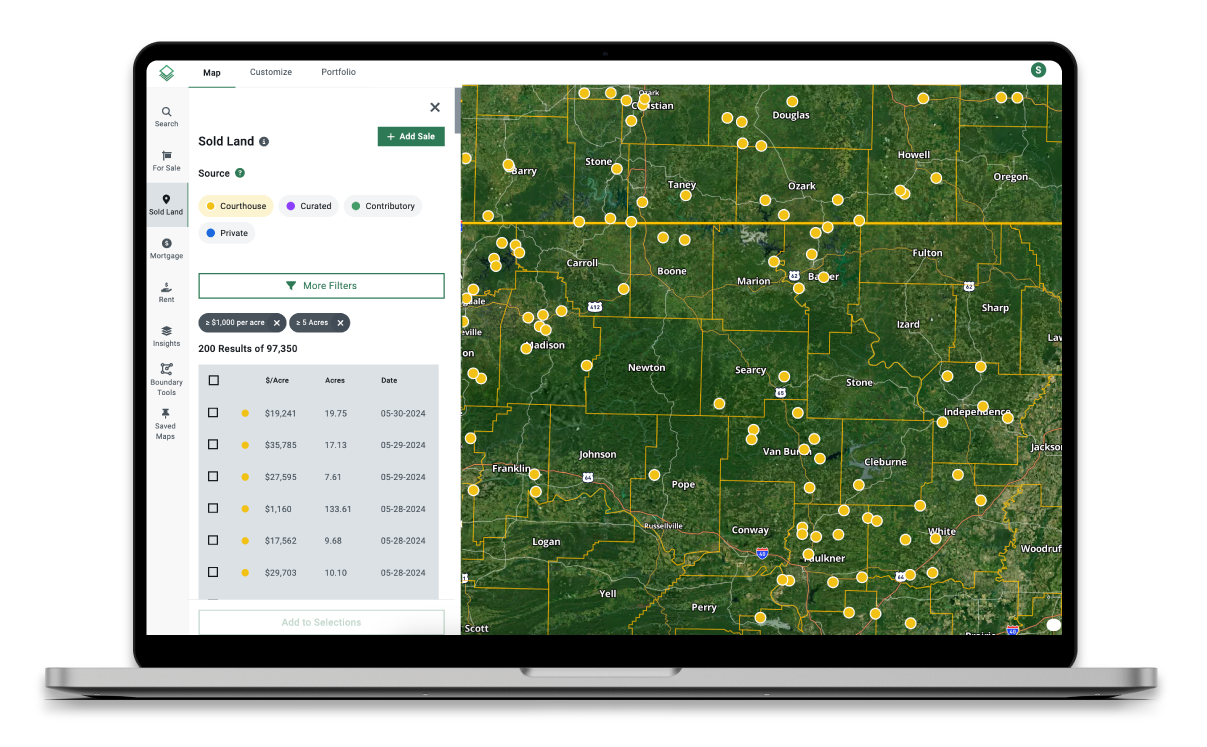Check the box for the $17,562 sale
Image resolution: width=1207 pixels, height=747 pixels.
point(213,541)
